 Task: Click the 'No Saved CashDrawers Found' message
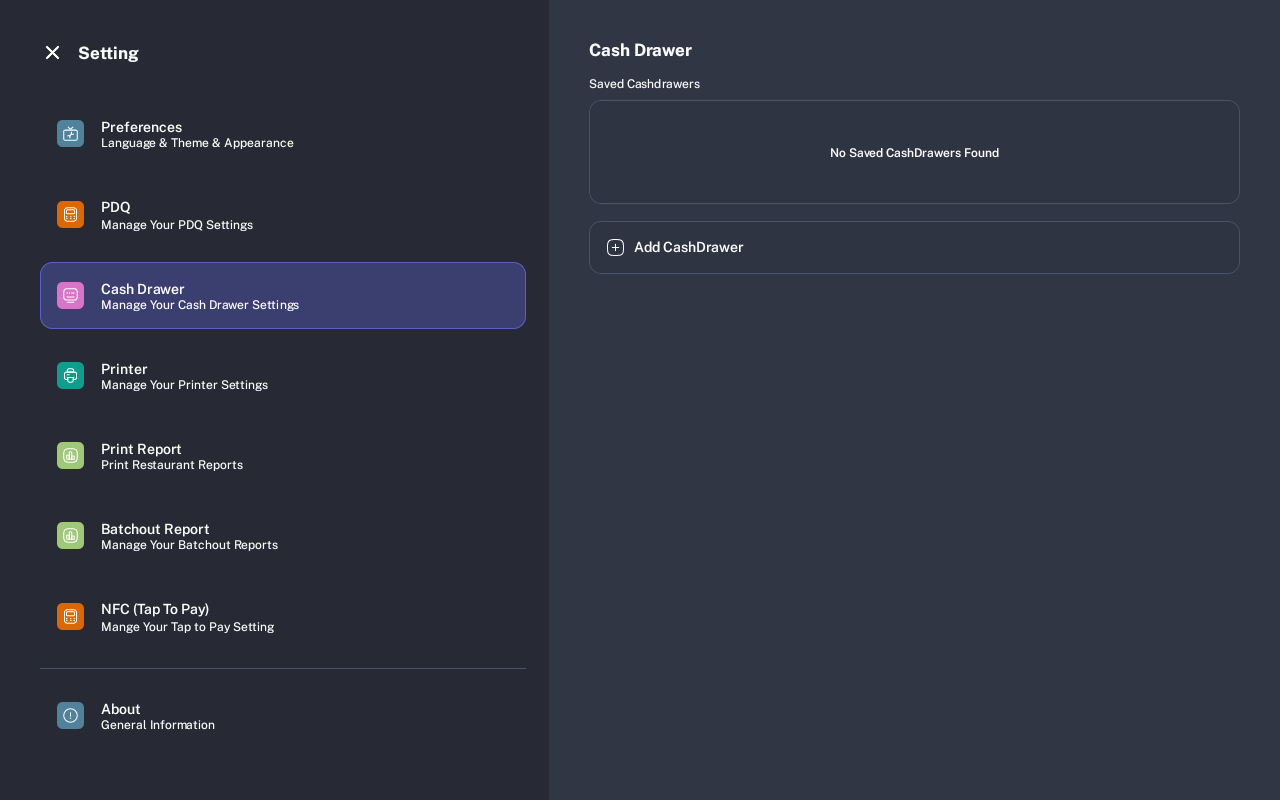click(x=914, y=153)
